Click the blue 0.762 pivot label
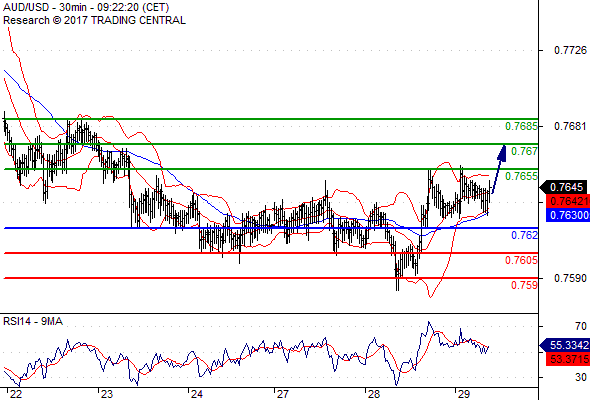 [x=524, y=236]
